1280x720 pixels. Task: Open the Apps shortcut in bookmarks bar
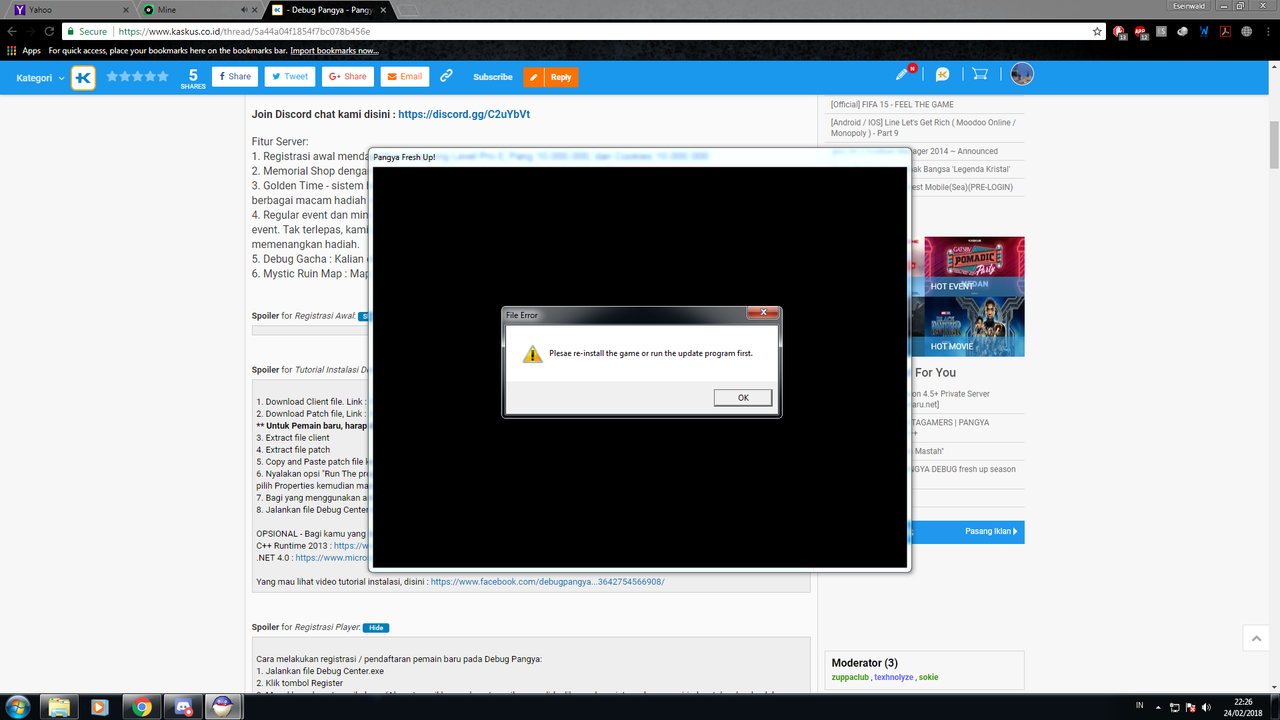[24, 50]
